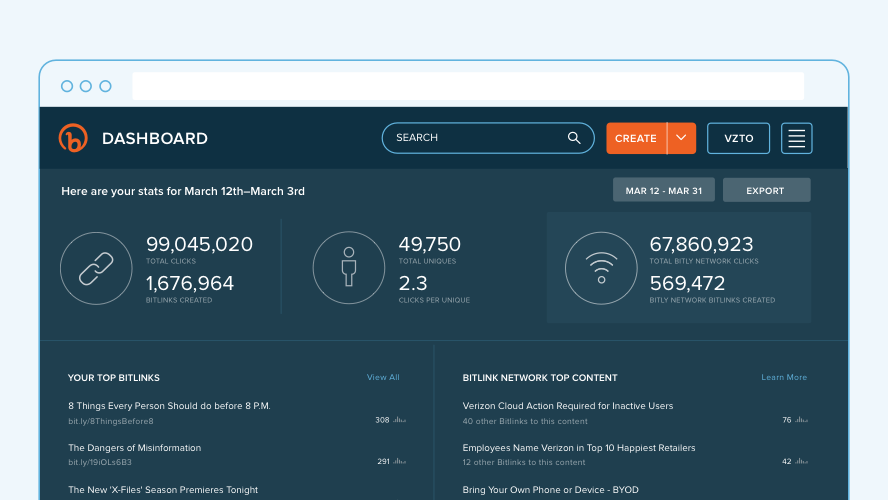Click the Learn More link

point(784,377)
